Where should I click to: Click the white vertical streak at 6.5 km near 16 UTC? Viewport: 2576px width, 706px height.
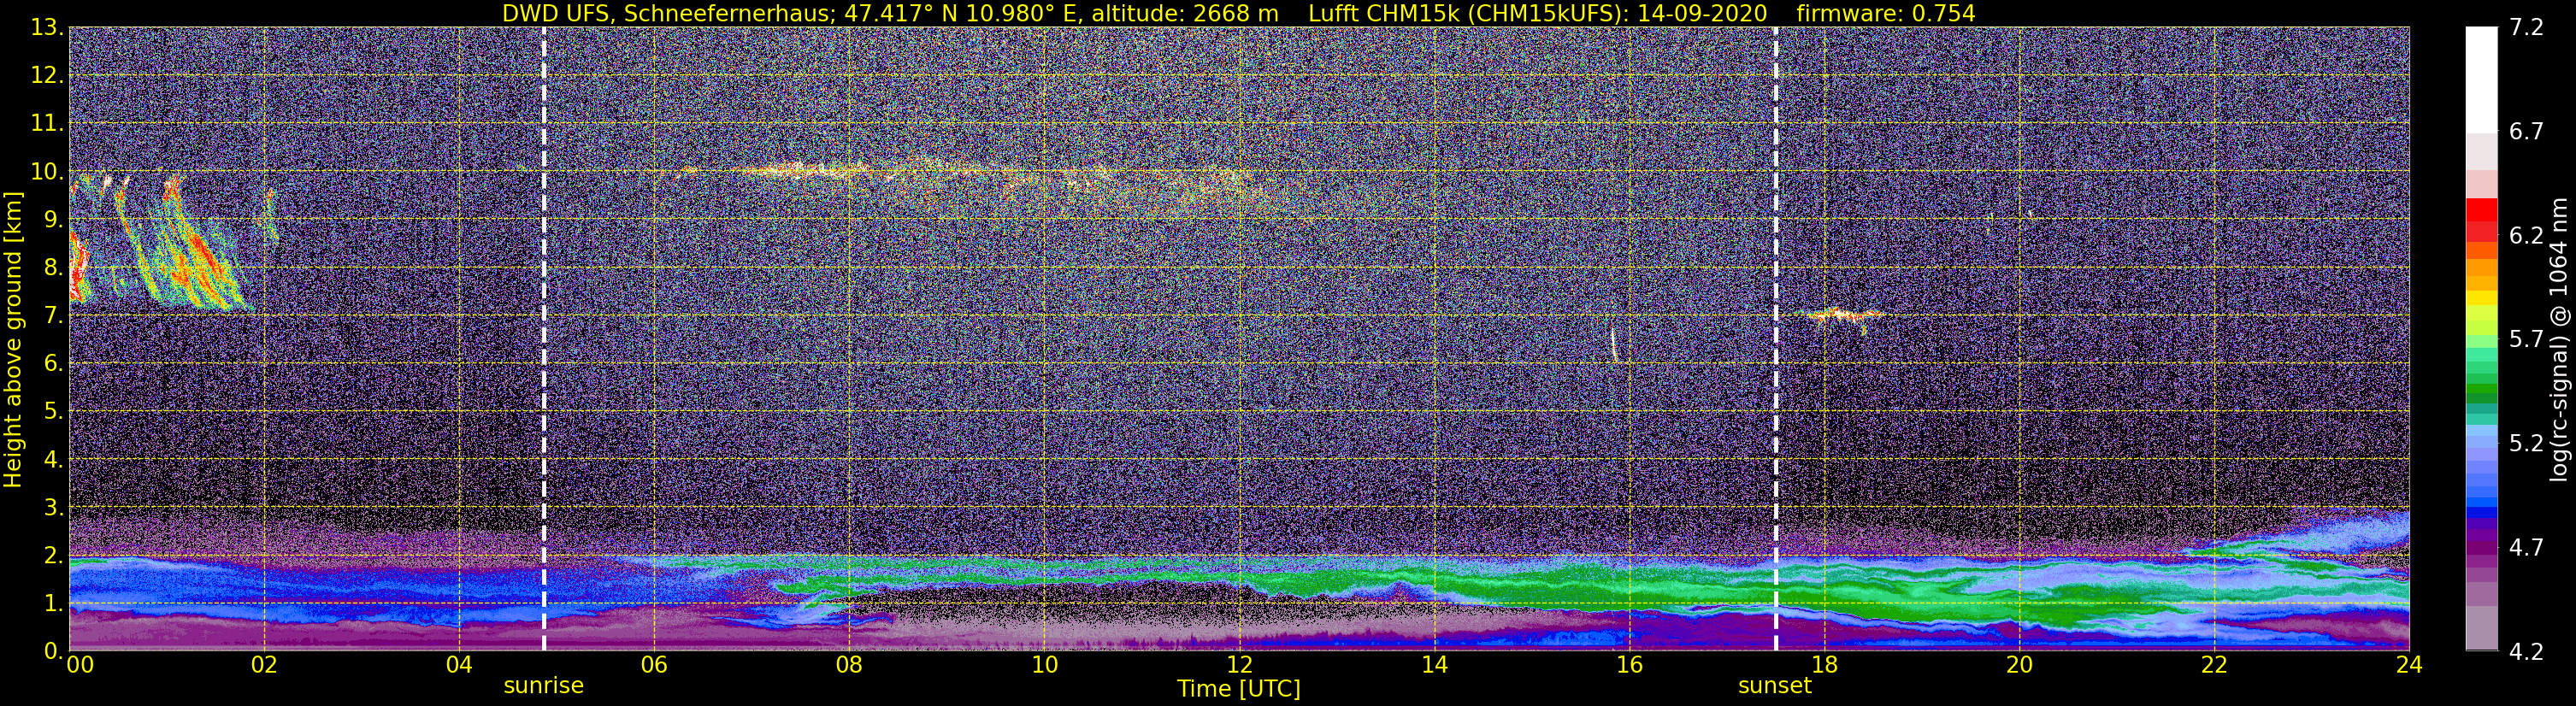click(1613, 343)
